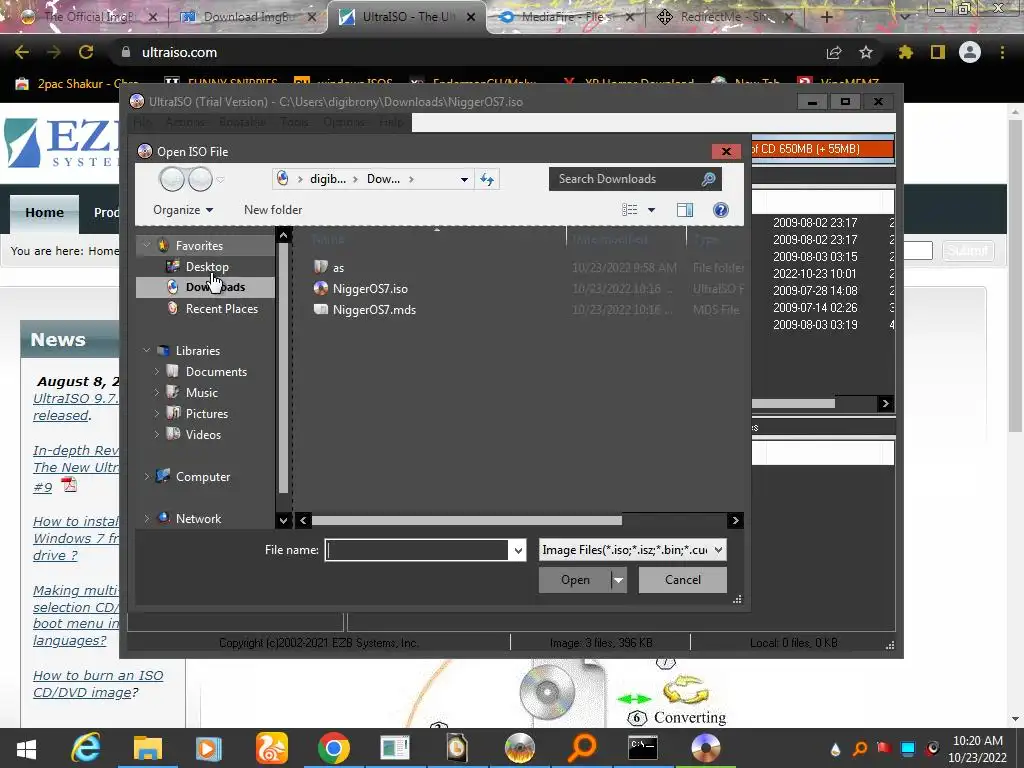Expand the Documents library node
The image size is (1024, 768).
point(157,372)
